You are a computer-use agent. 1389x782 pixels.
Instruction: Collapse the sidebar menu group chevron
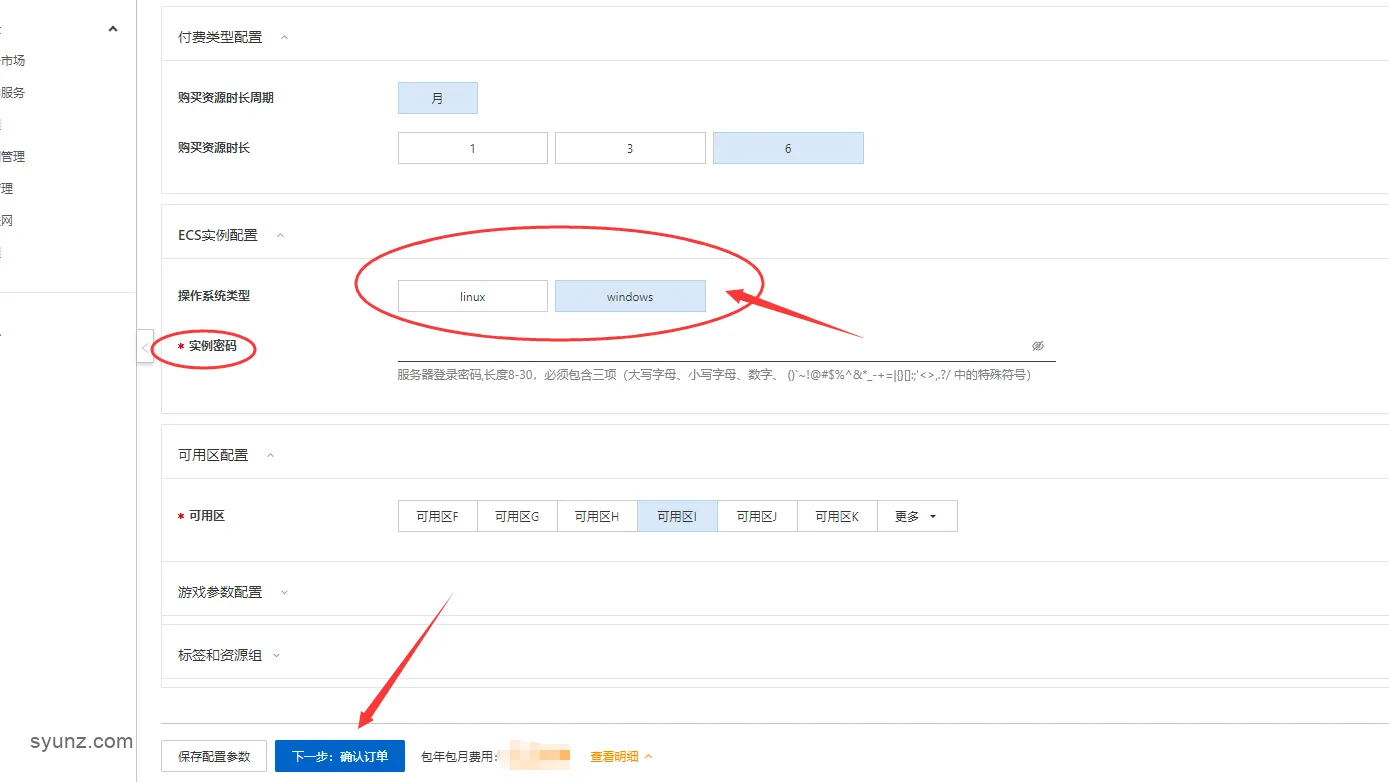pyautogui.click(x=113, y=30)
